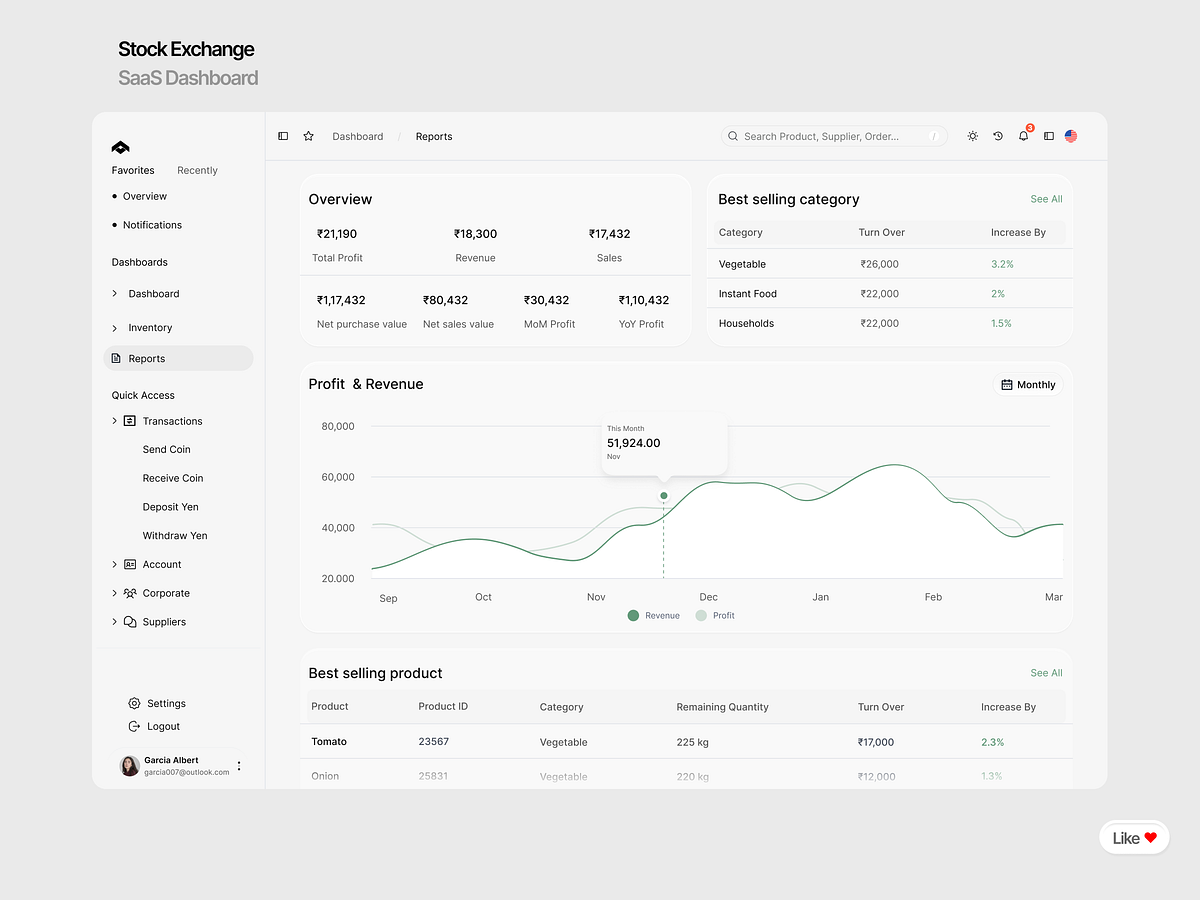This screenshot has width=1200, height=900.
Task: Expand the Inventory section in the sidebar
Action: coord(114,327)
